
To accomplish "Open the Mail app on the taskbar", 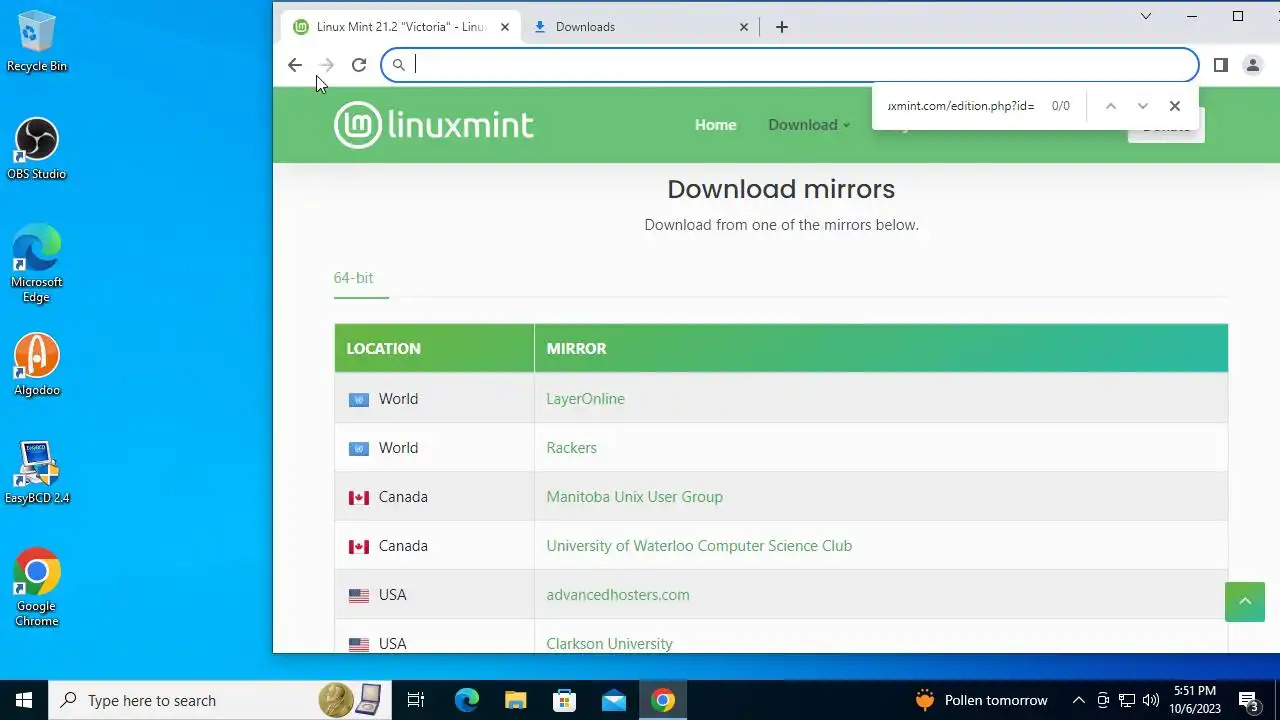I will (614, 700).
